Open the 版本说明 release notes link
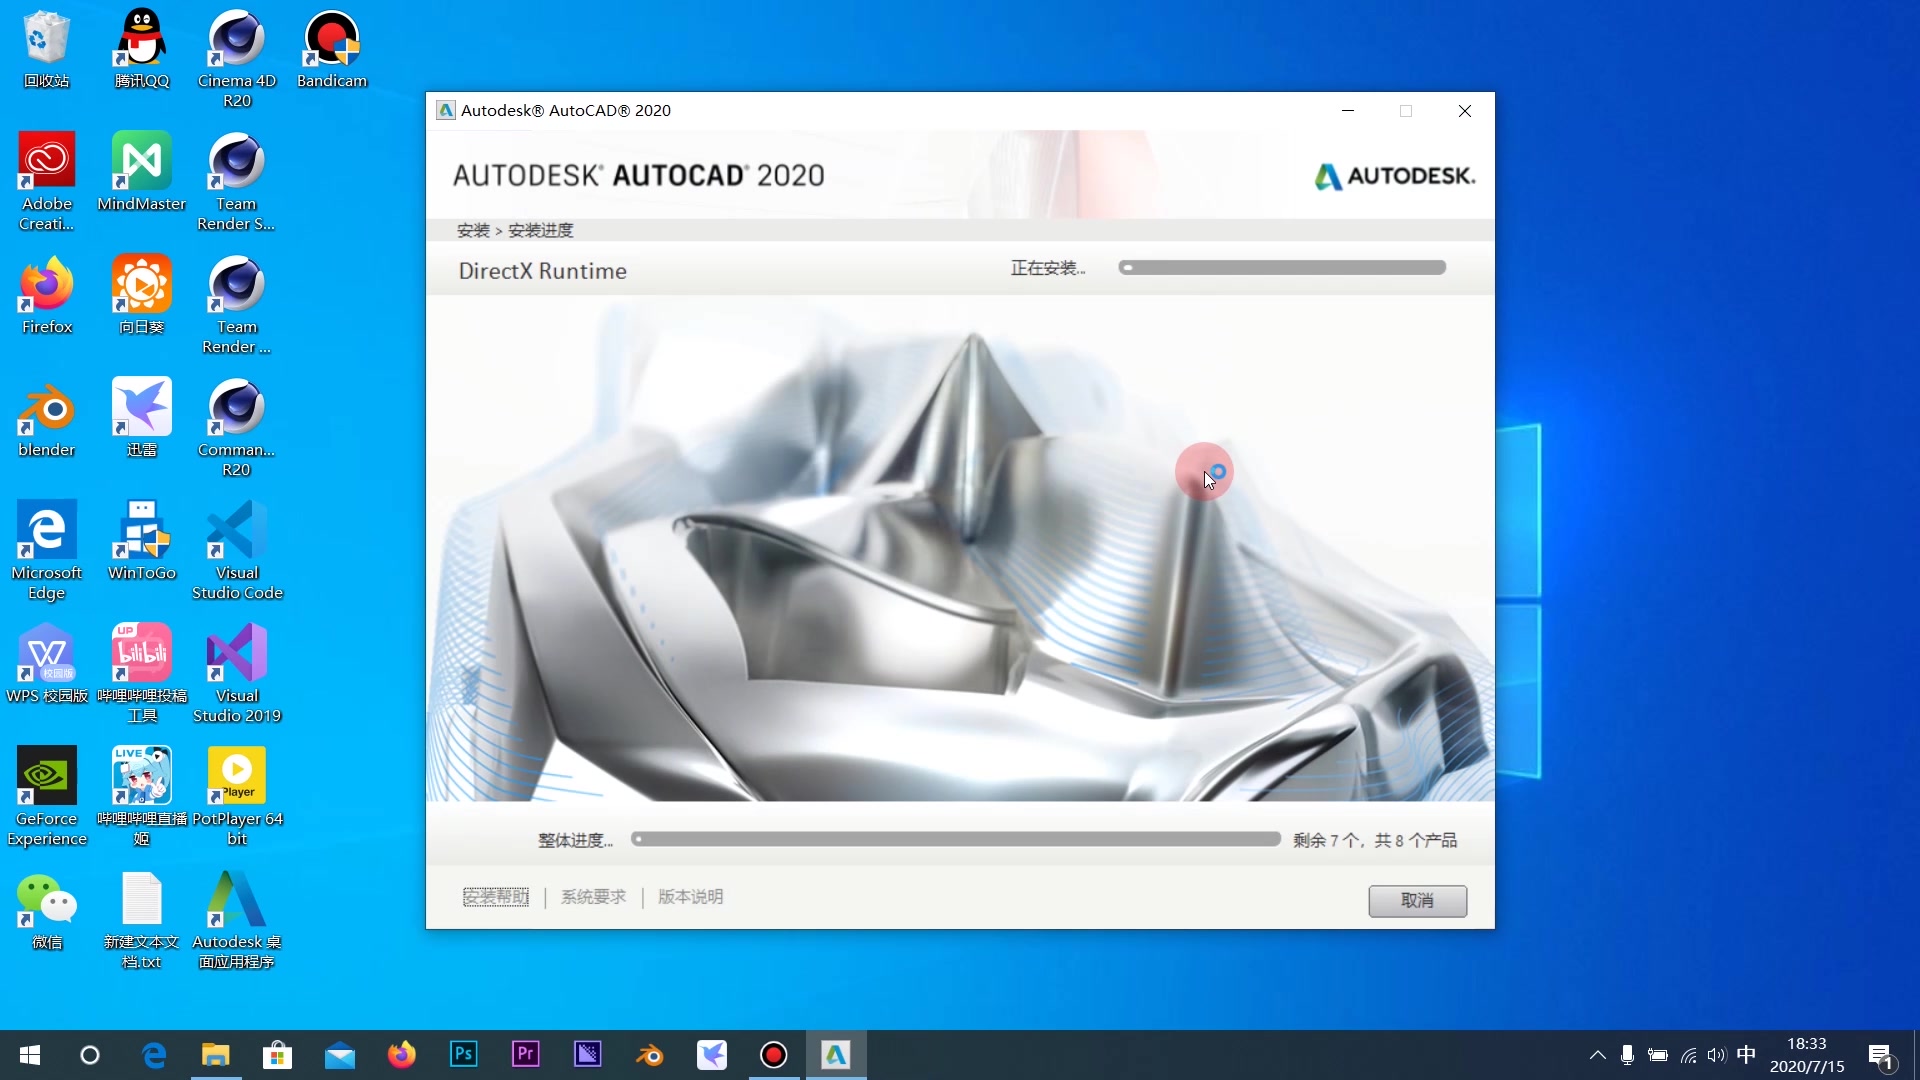 (x=690, y=897)
